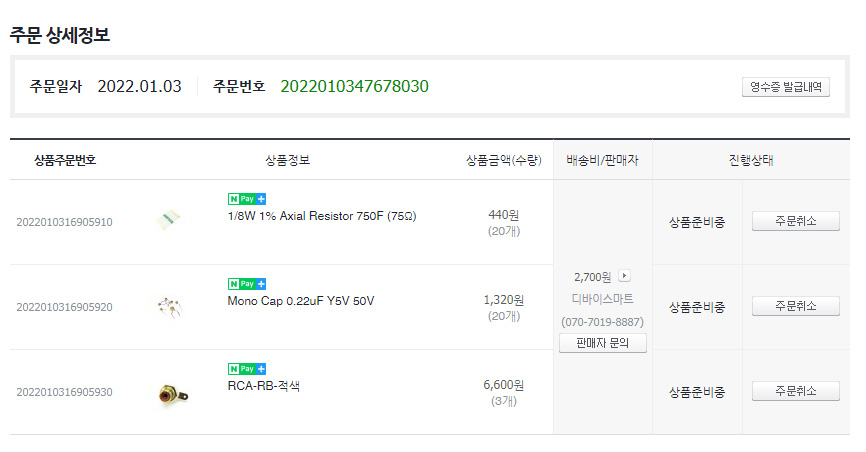Open the resistor product thumbnail
This screenshot has width=866, height=452.
[x=169, y=222]
